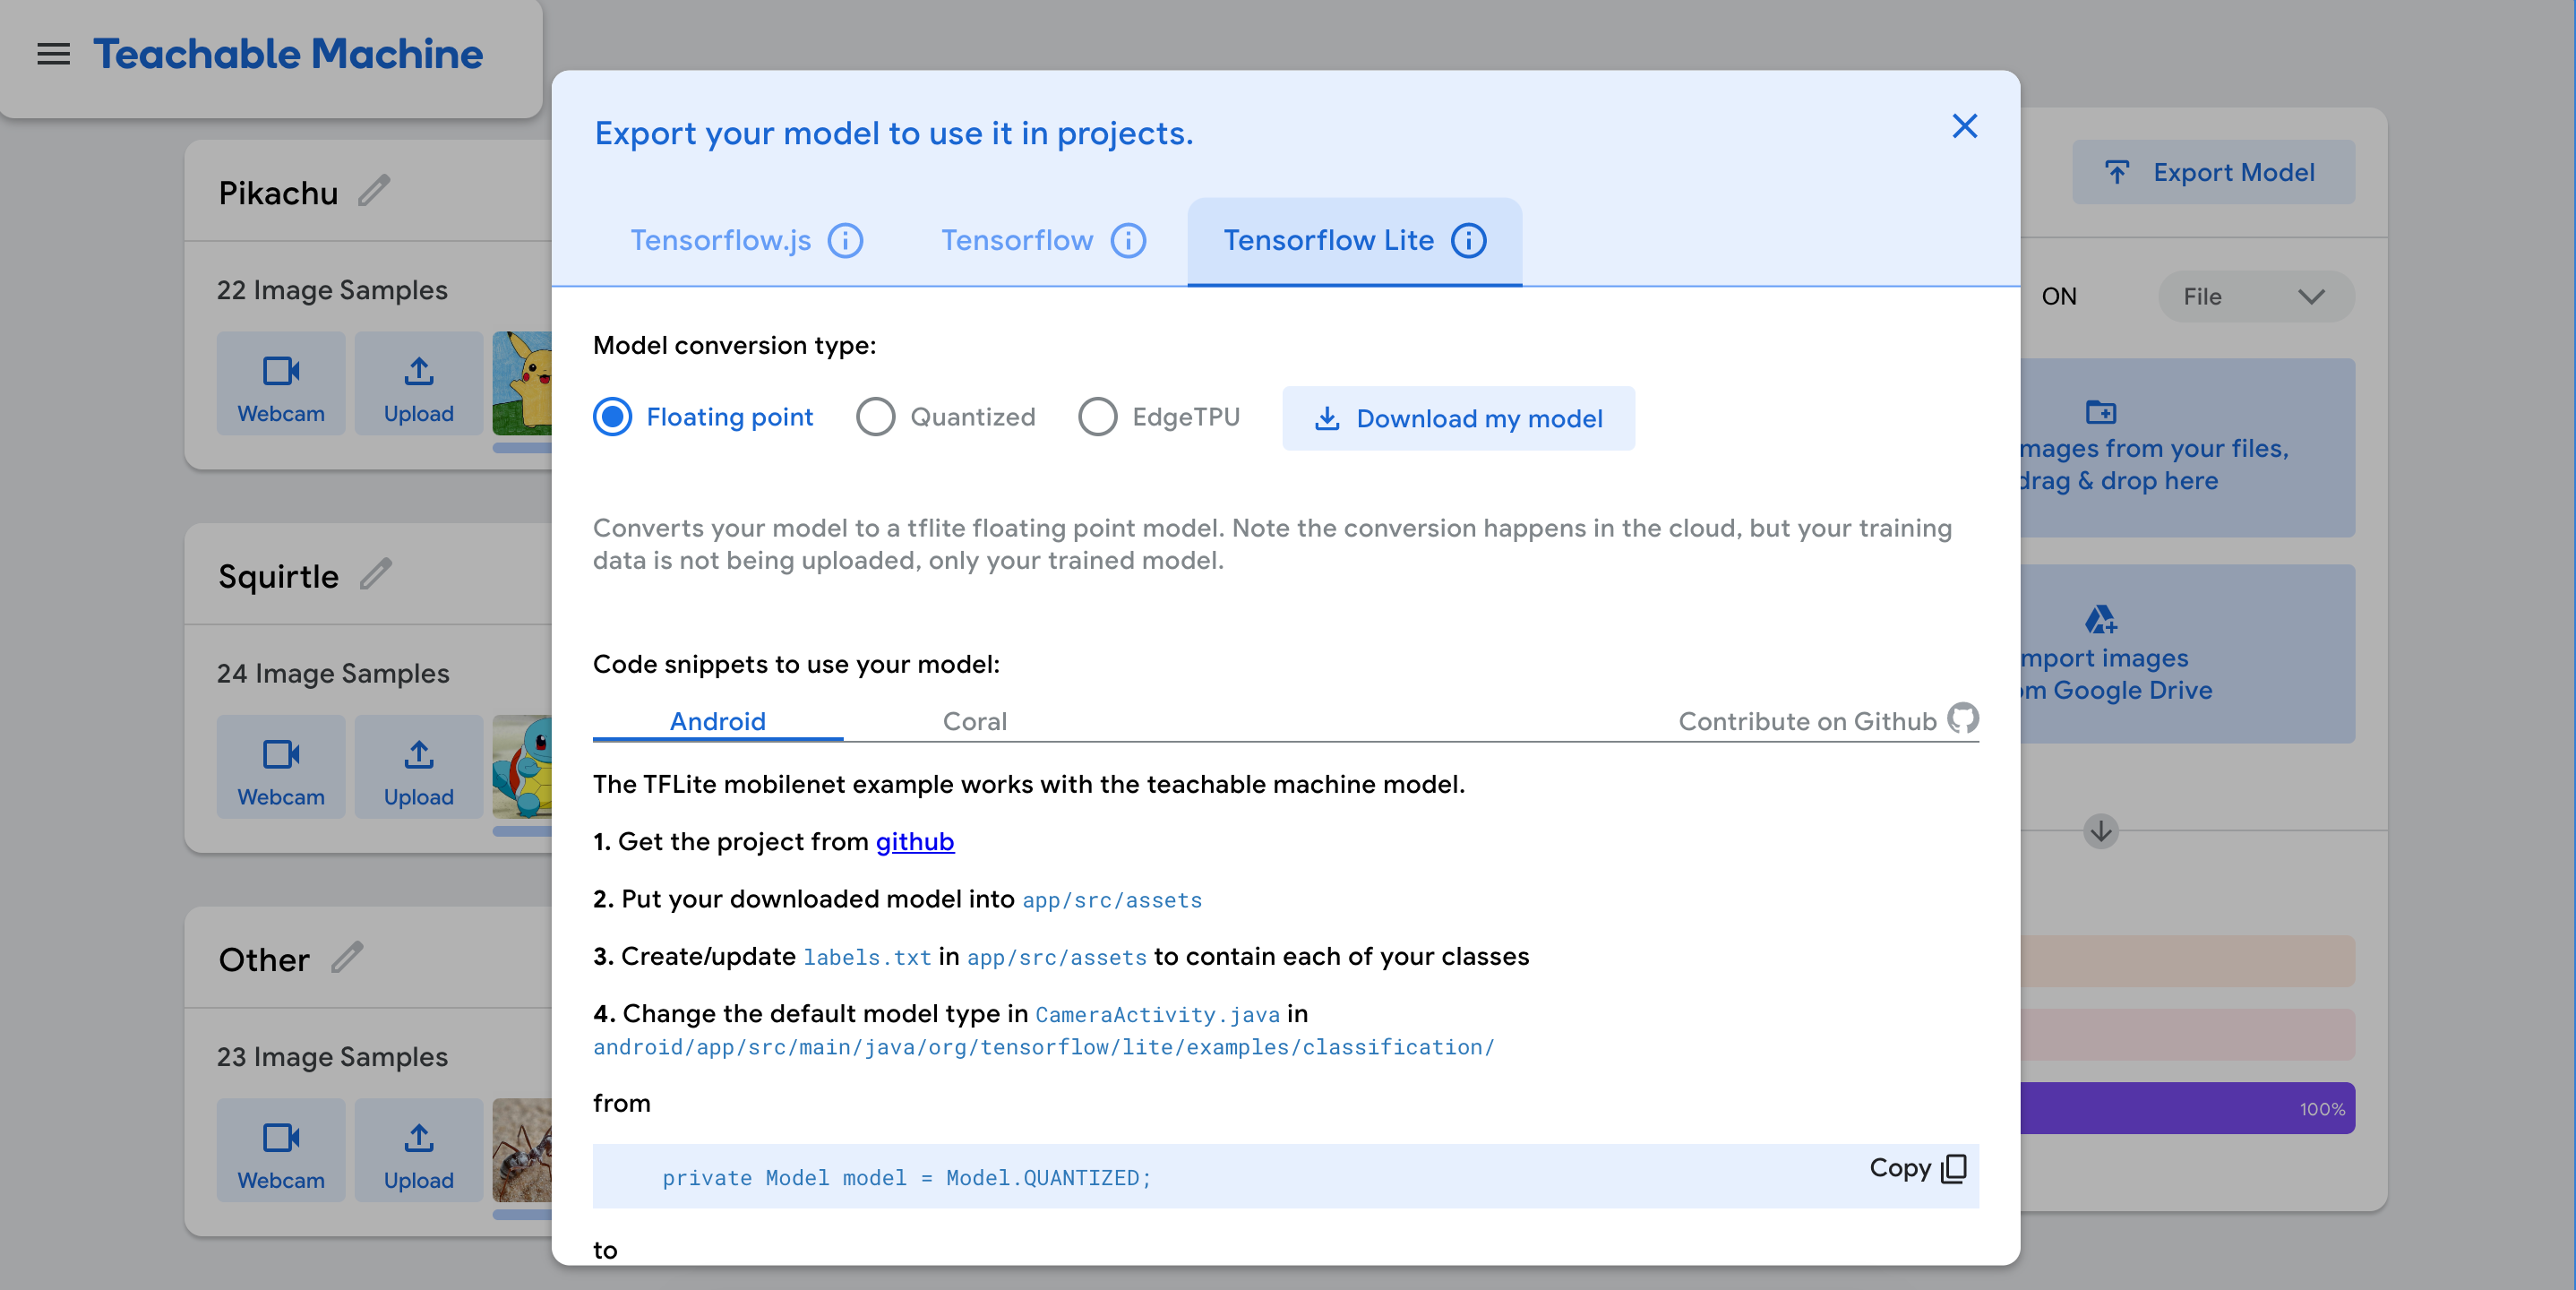Open the hamburger menu
The height and width of the screenshot is (1290, 2576).
(x=54, y=54)
